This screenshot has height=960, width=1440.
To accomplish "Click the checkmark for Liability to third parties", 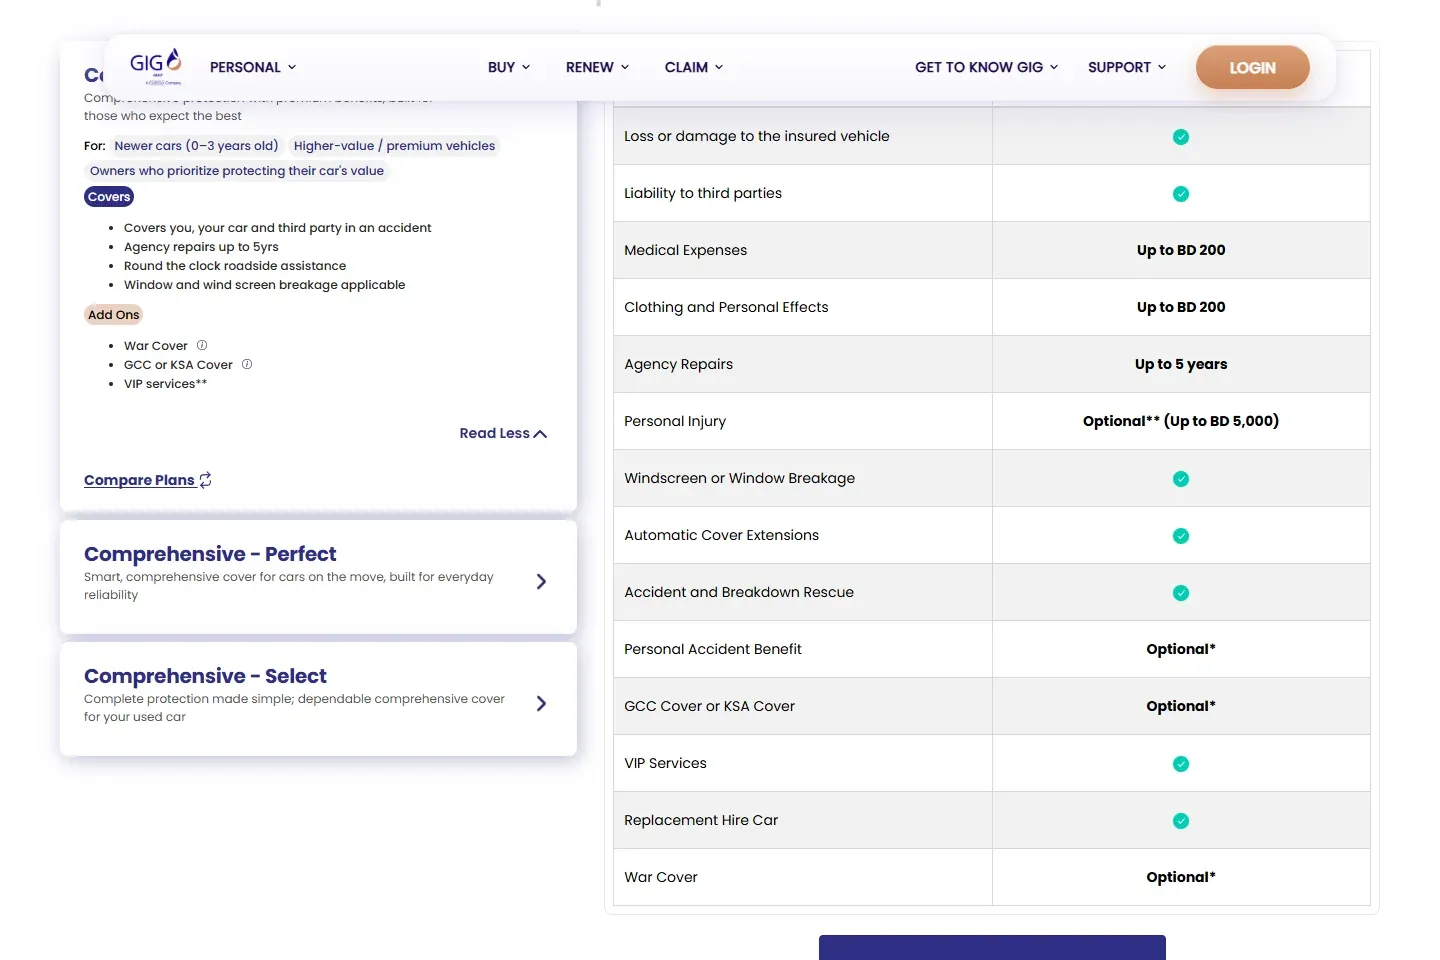I will pyautogui.click(x=1181, y=194).
